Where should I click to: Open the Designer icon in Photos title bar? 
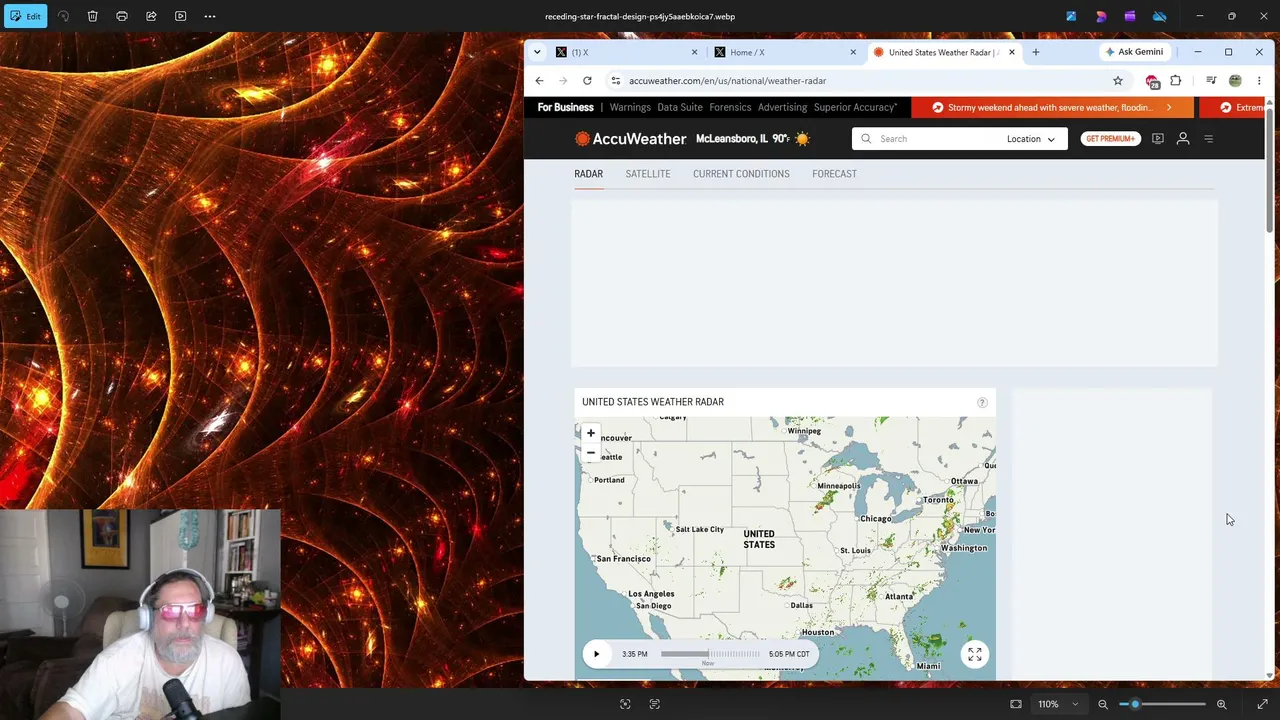tap(1101, 16)
